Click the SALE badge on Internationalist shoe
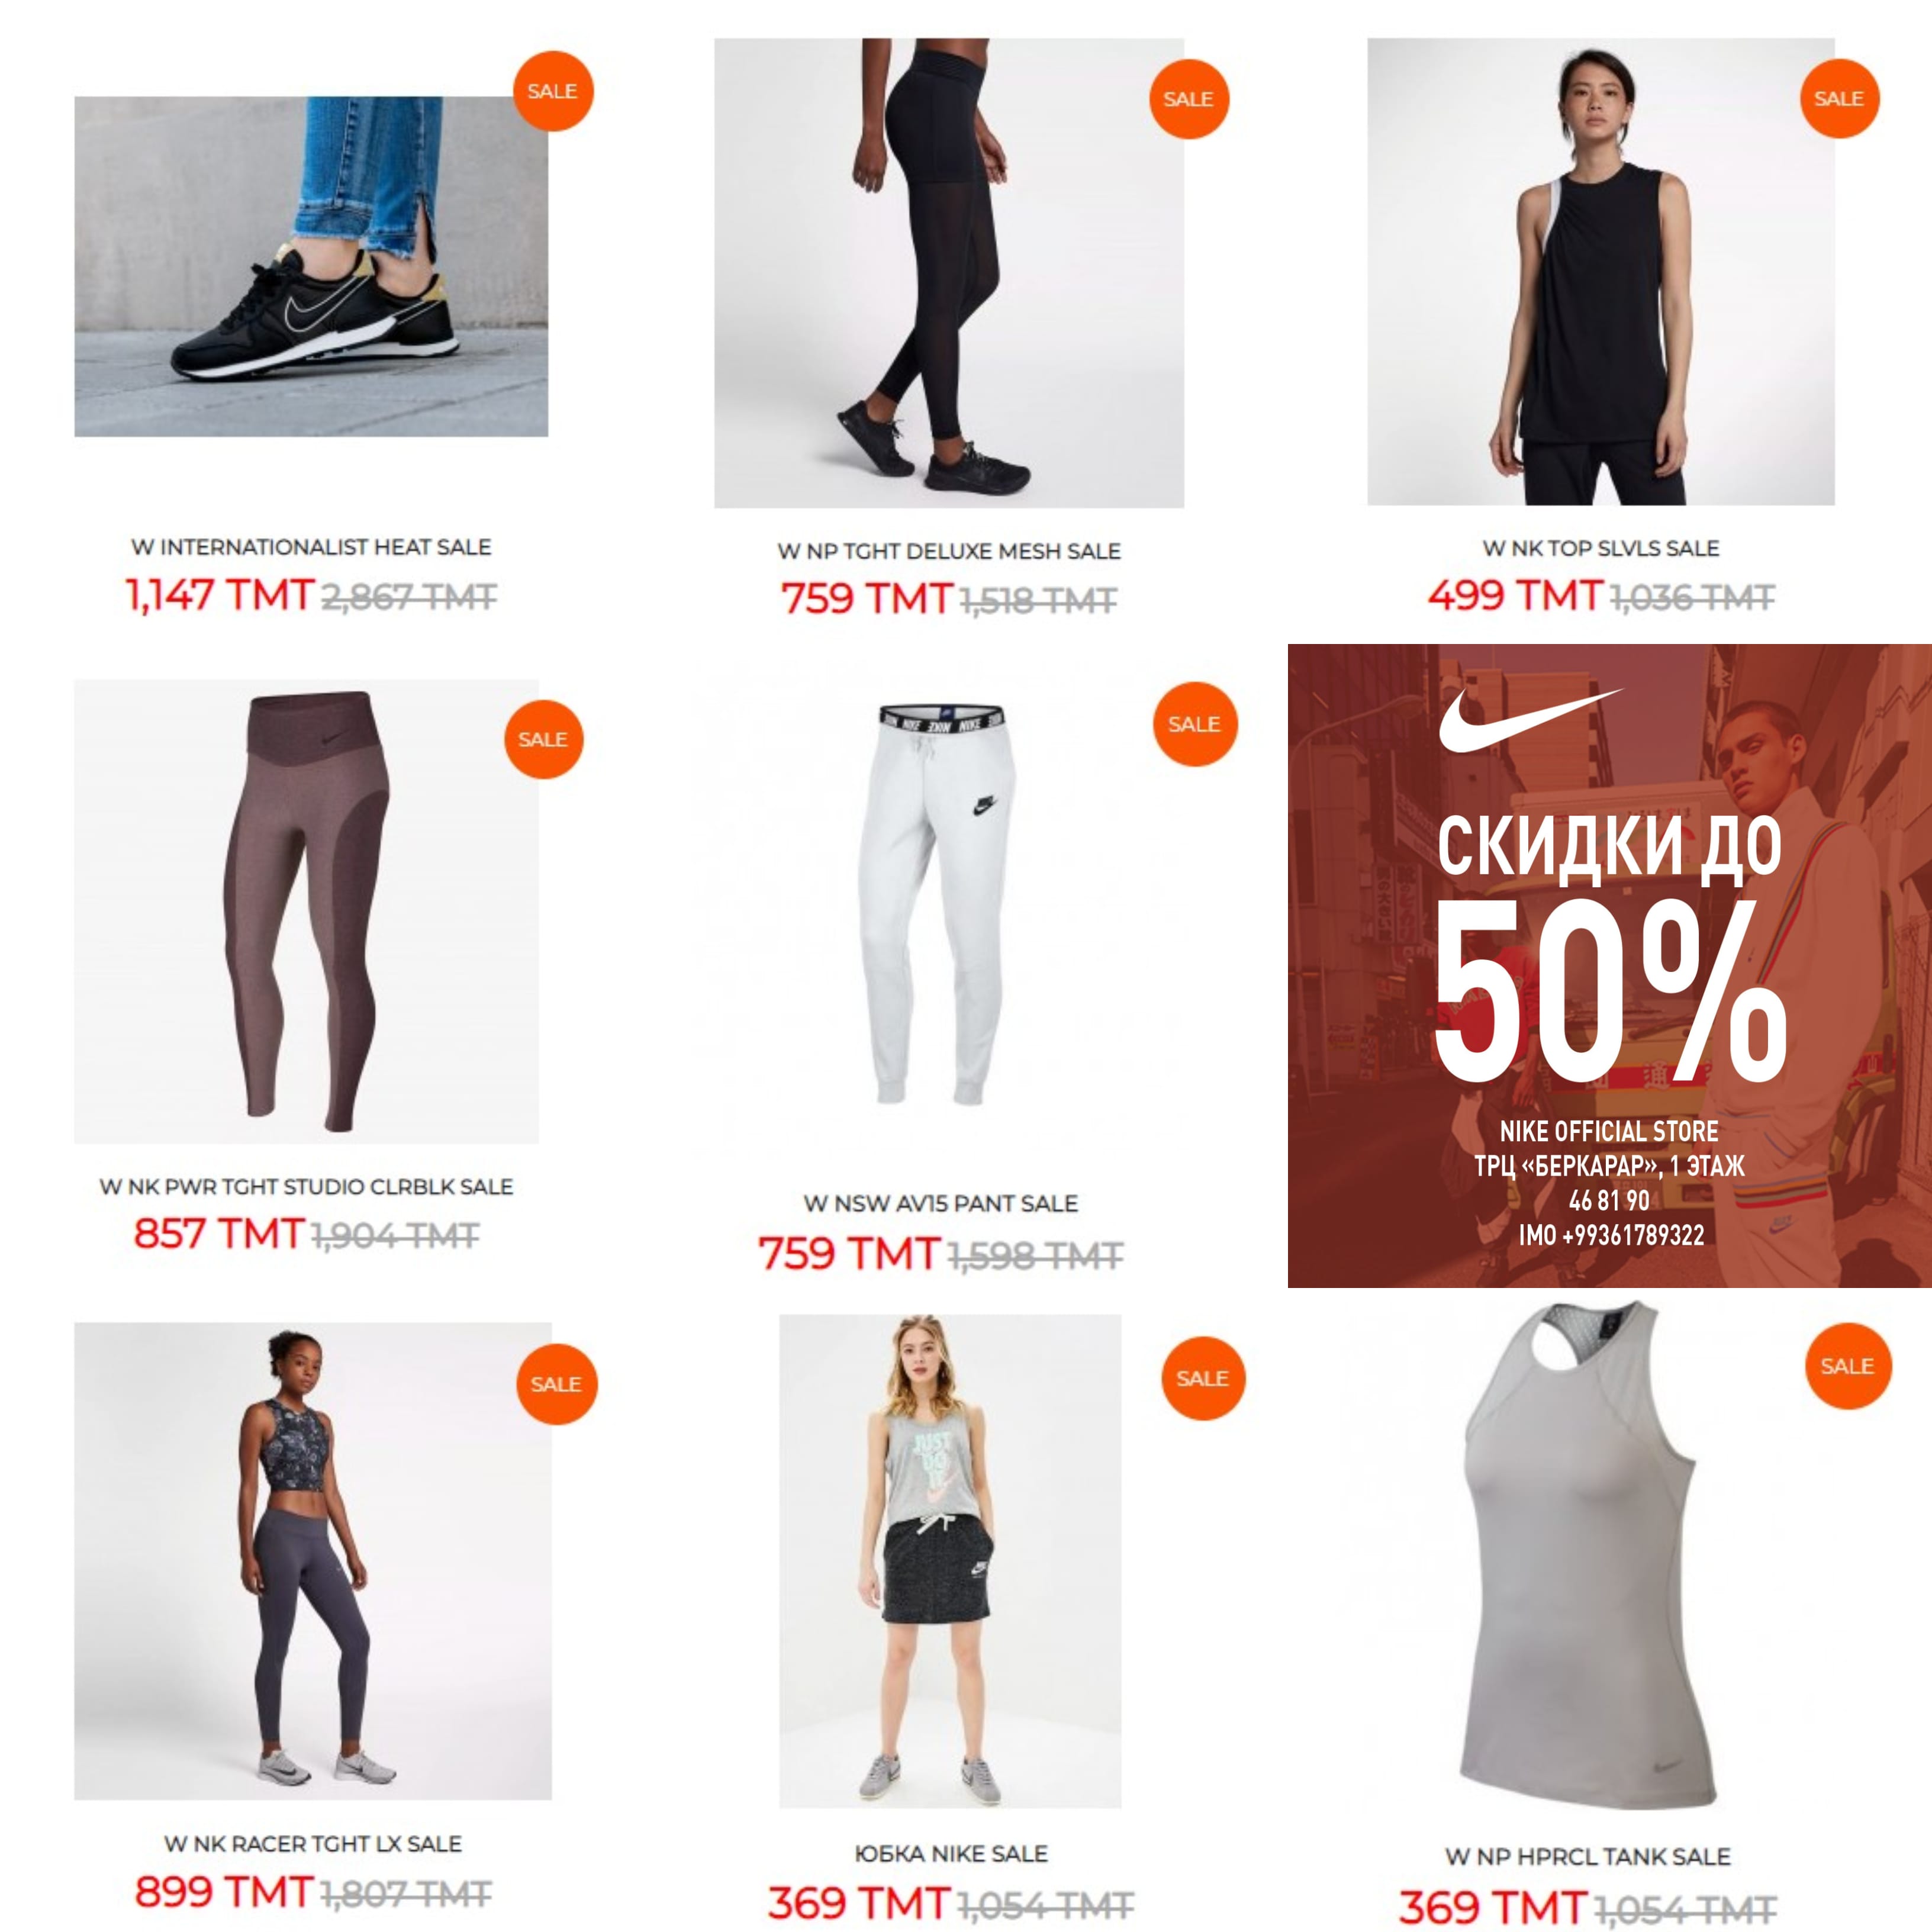 (553, 91)
